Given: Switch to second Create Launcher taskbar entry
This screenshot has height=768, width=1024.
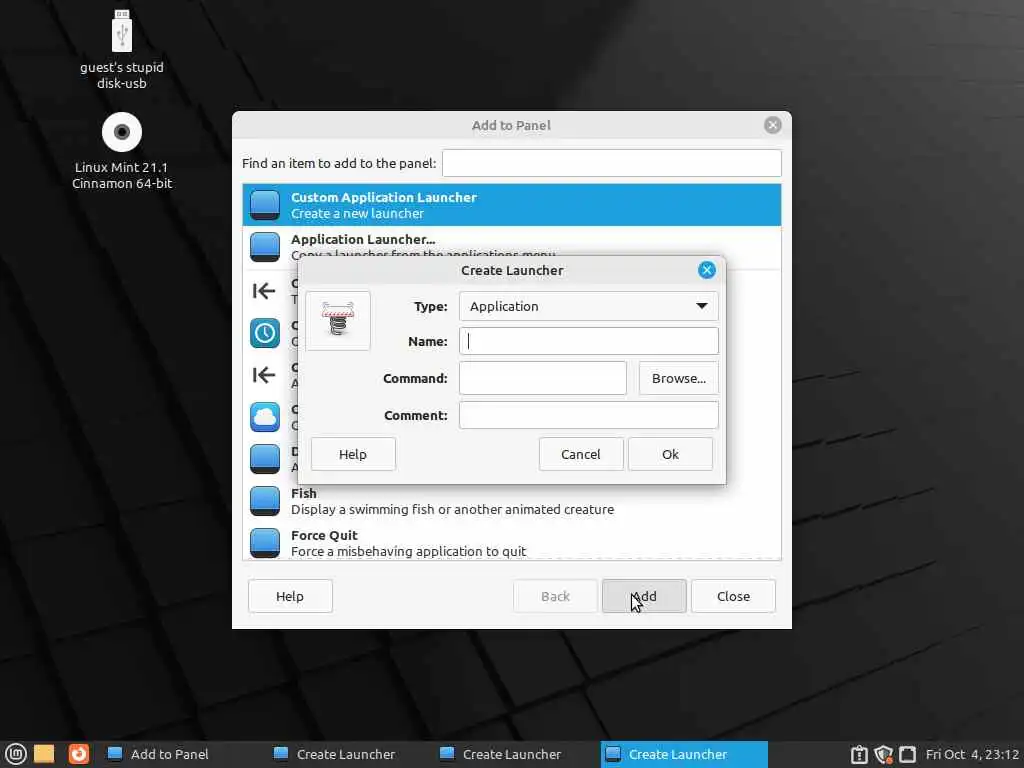Looking at the screenshot, I should pyautogui.click(x=517, y=754).
